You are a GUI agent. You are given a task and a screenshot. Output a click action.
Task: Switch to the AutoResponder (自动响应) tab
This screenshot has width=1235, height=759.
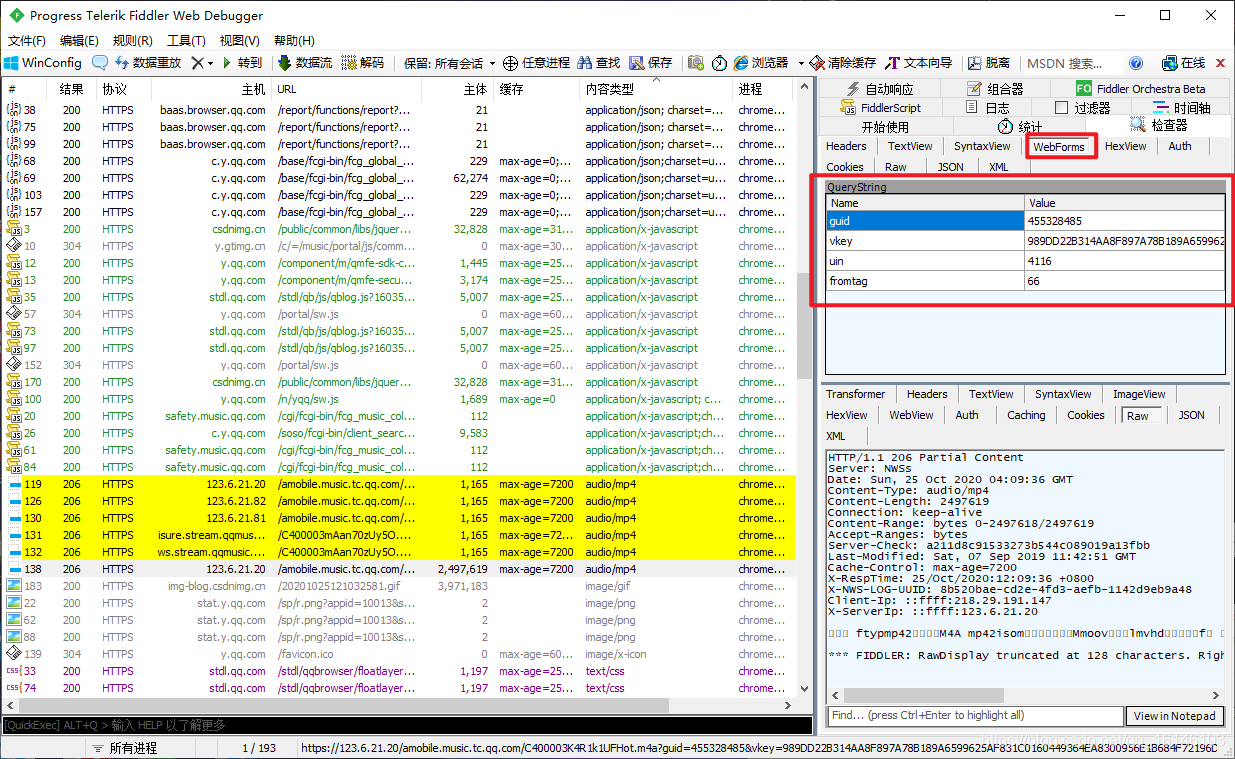[x=878, y=89]
